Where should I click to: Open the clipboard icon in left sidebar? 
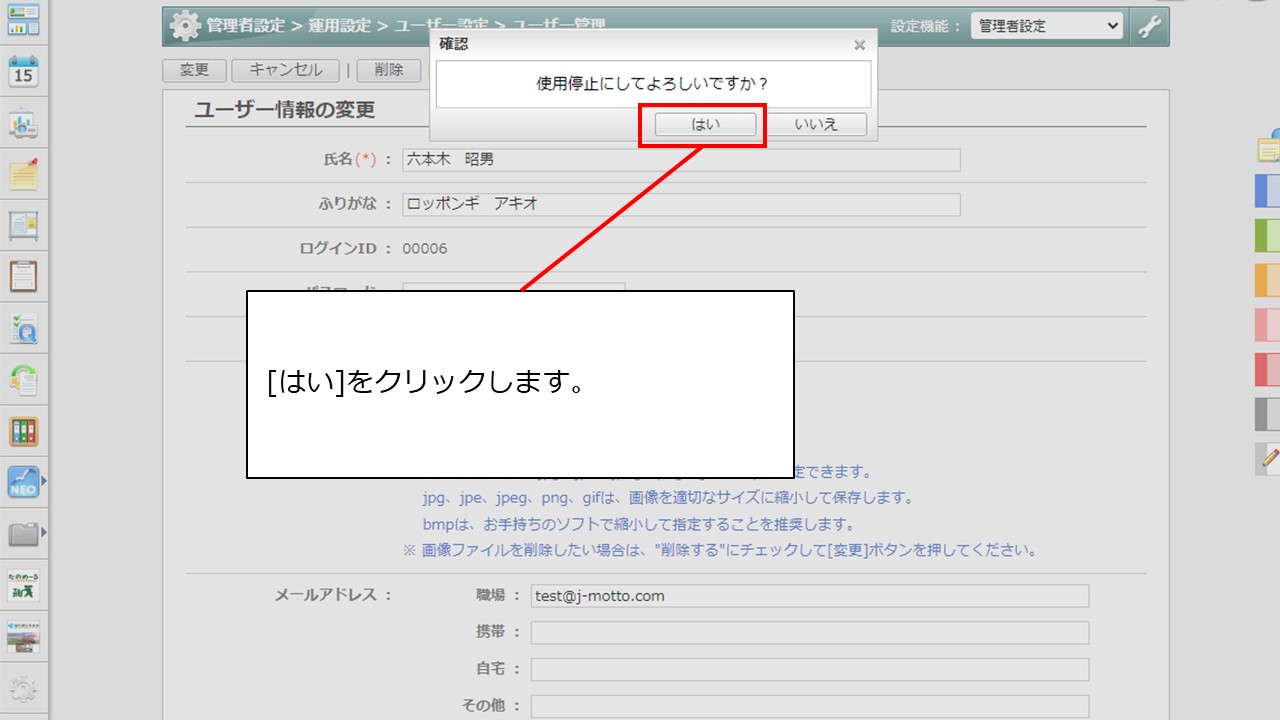click(x=23, y=275)
